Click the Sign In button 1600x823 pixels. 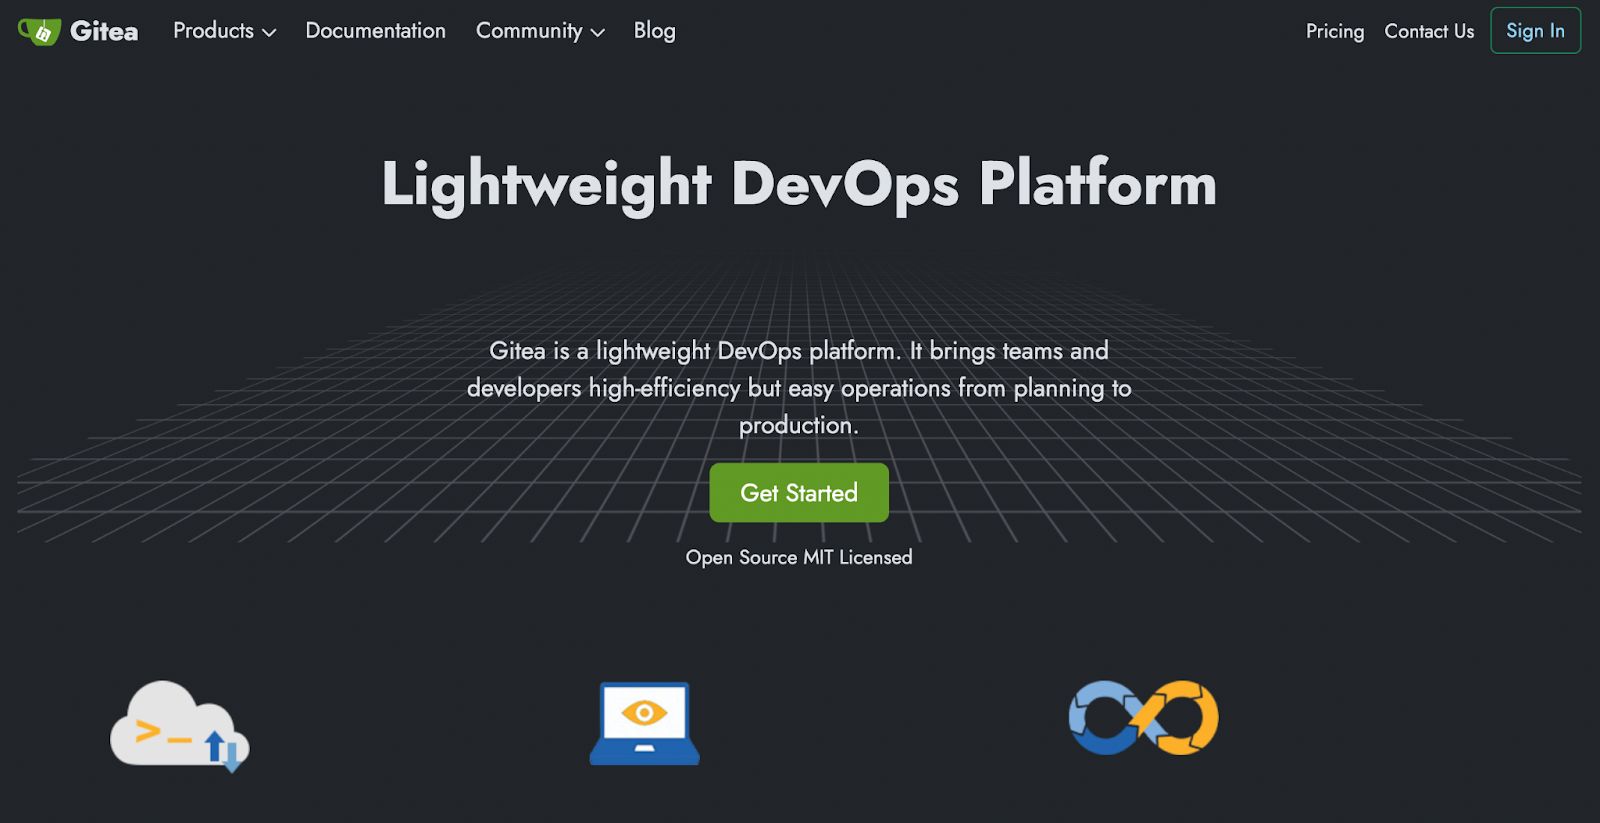click(1535, 31)
